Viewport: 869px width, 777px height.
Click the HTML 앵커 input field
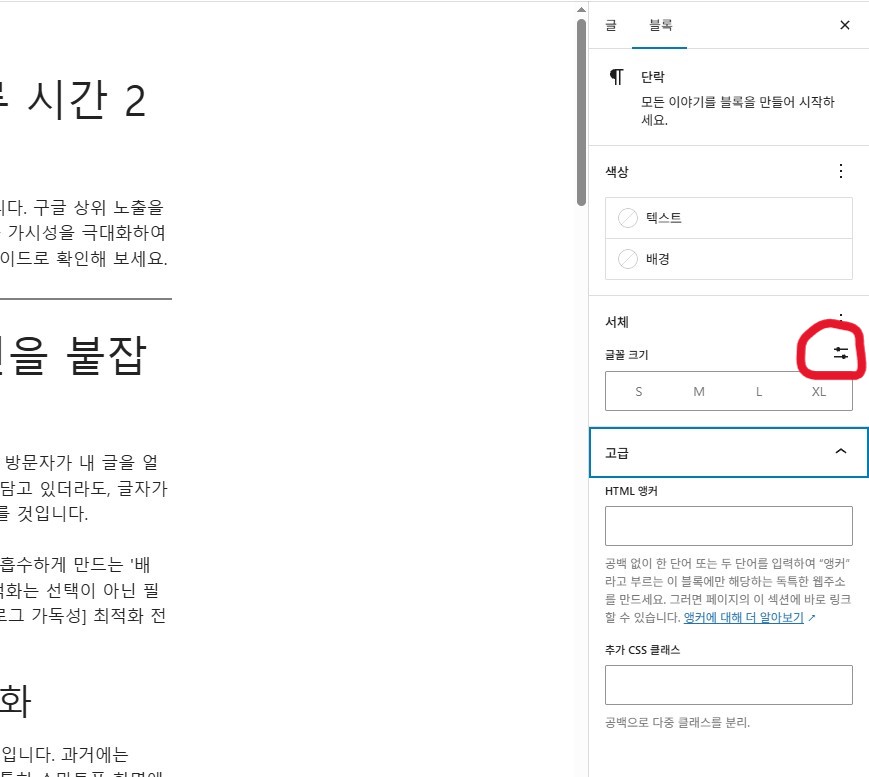(728, 525)
